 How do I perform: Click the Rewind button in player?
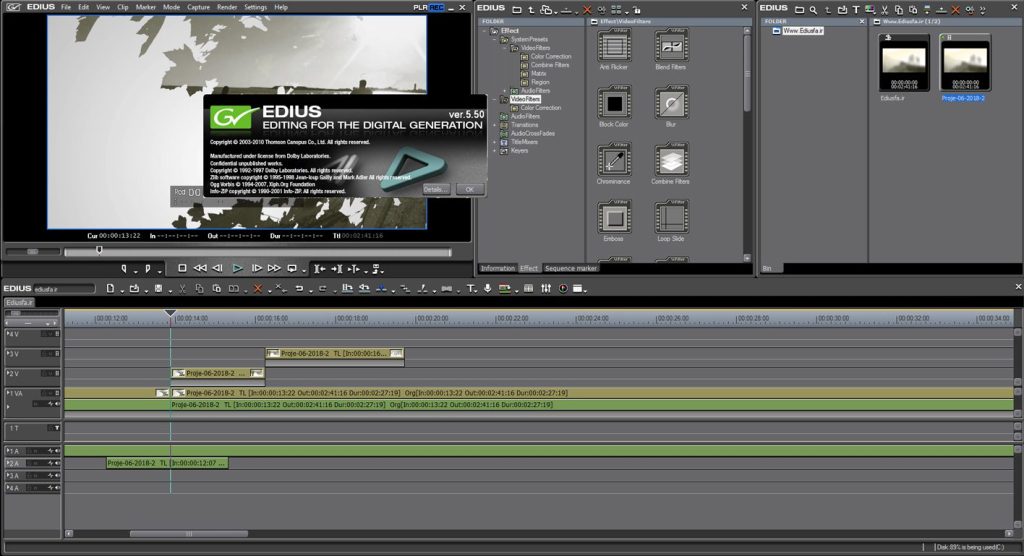200,268
